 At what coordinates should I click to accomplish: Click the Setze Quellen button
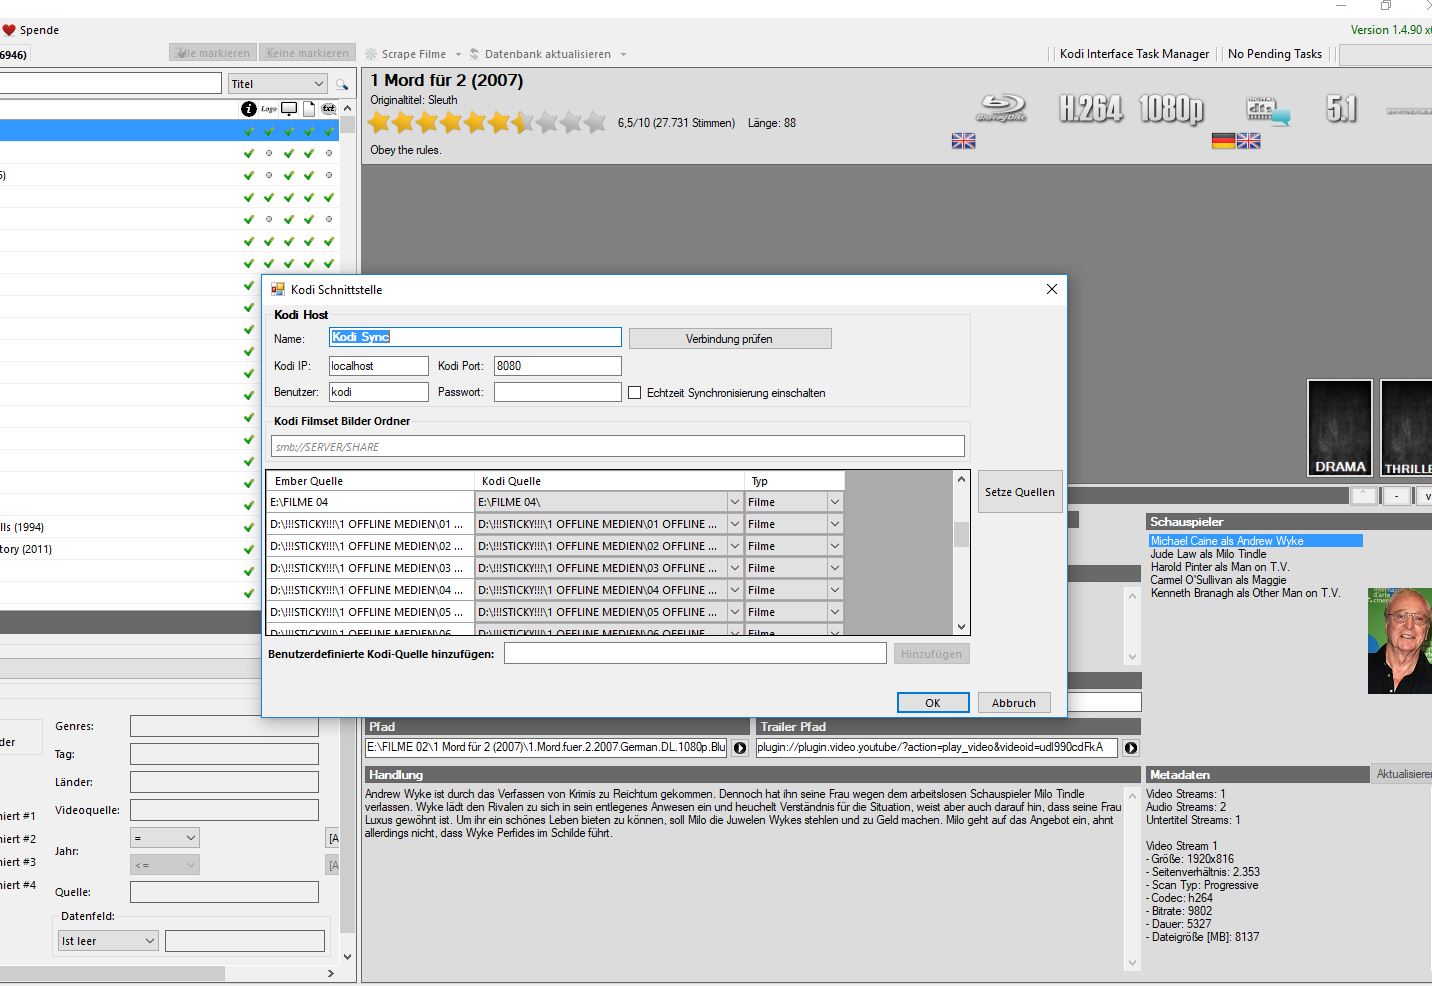pyautogui.click(x=1020, y=492)
